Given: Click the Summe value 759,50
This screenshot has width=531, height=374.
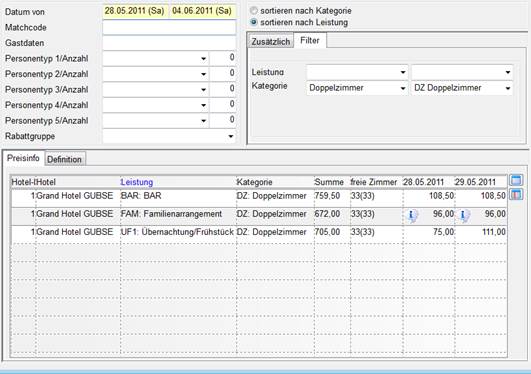Looking at the screenshot, I should [x=327, y=196].
